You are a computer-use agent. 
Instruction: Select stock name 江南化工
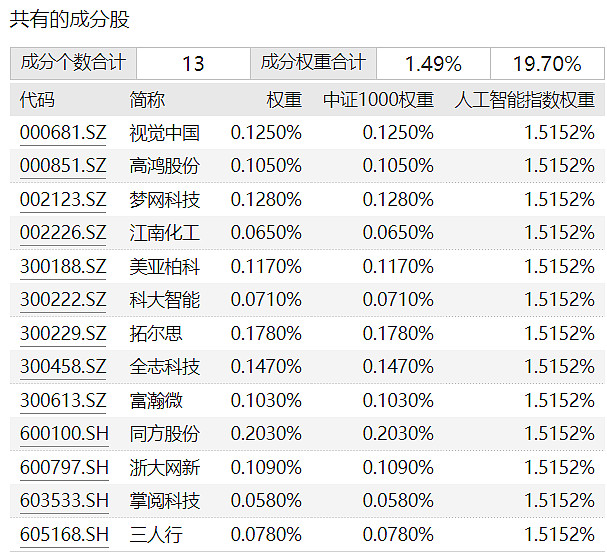click(165, 233)
